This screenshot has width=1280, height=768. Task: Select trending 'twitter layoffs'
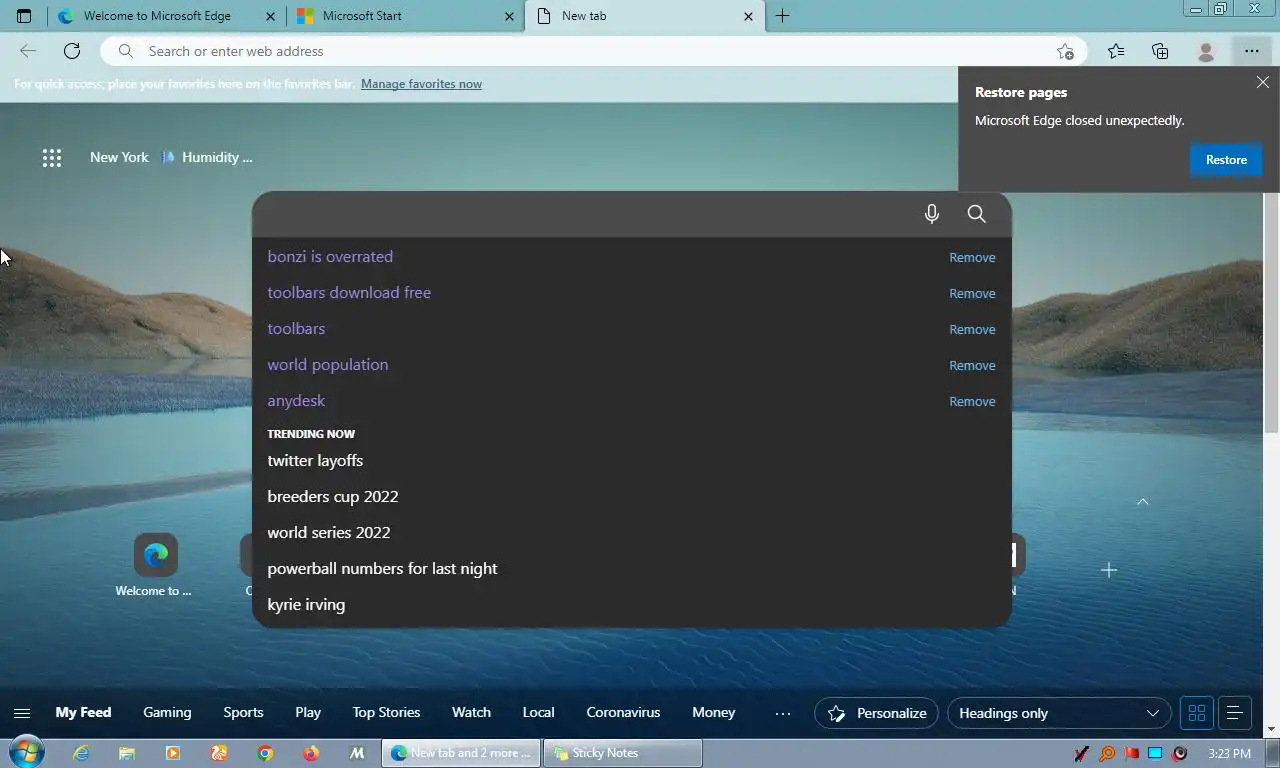click(x=315, y=461)
